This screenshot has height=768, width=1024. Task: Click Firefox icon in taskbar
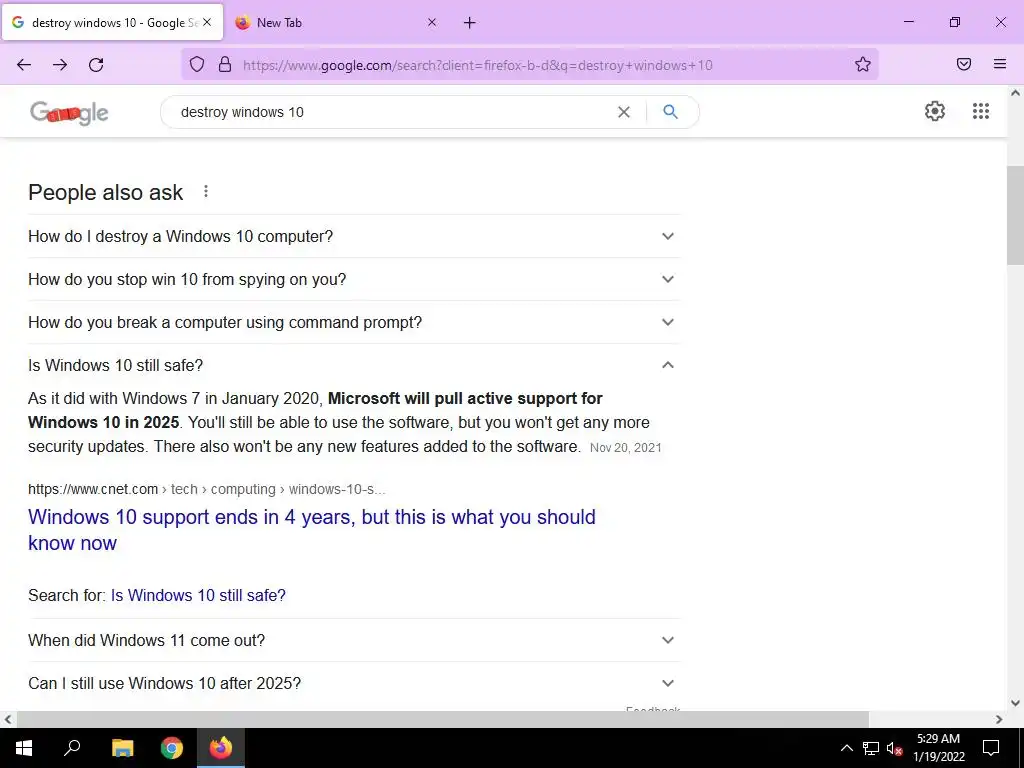[221, 748]
